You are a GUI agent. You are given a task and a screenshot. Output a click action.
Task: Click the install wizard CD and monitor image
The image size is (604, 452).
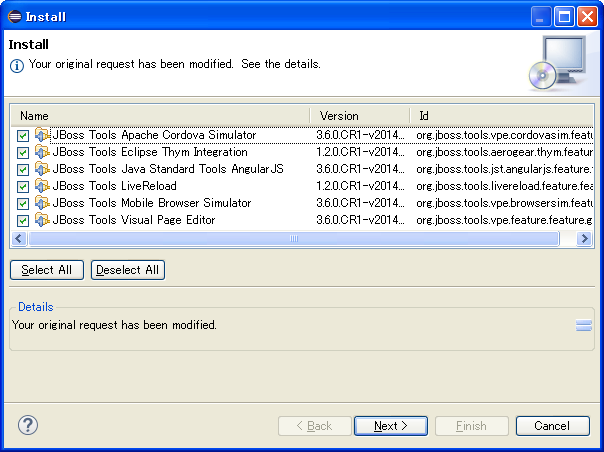(x=558, y=63)
